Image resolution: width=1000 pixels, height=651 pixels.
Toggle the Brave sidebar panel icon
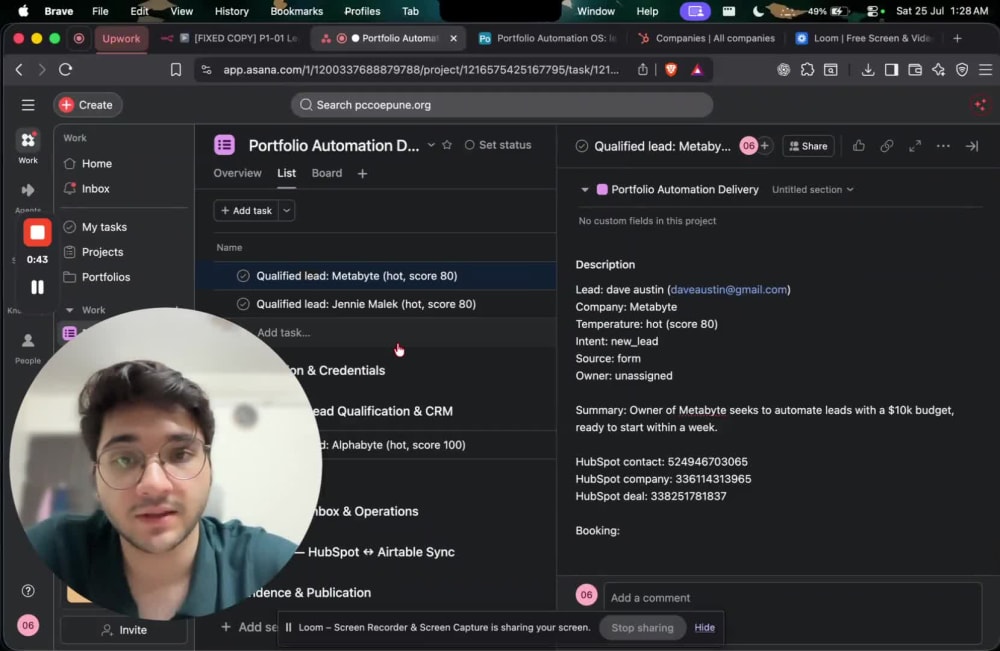891,69
